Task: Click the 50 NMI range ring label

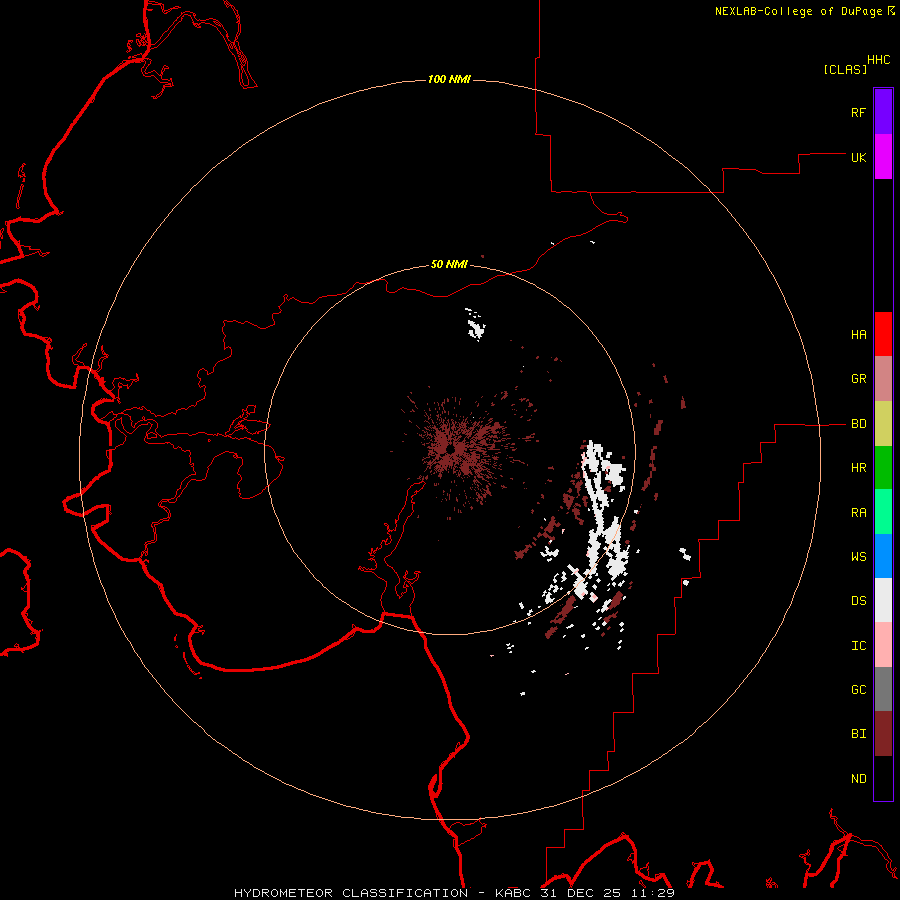Action: [449, 264]
